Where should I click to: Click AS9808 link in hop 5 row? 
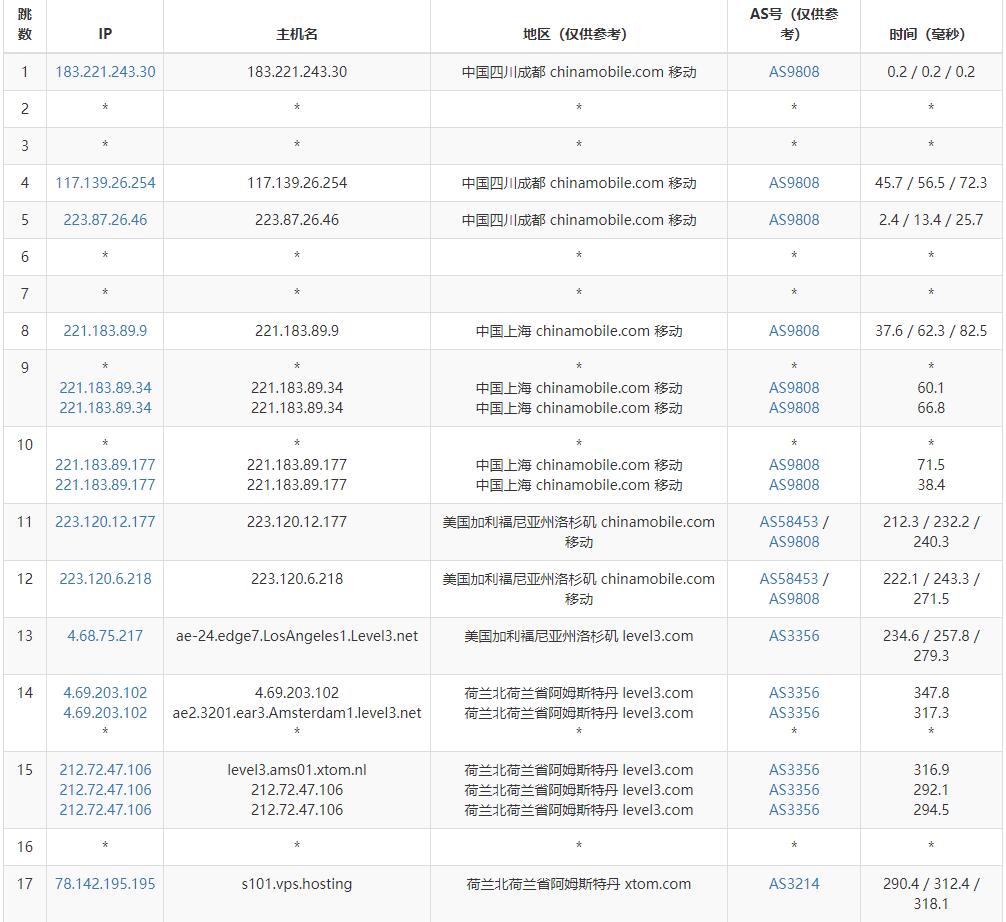click(794, 220)
